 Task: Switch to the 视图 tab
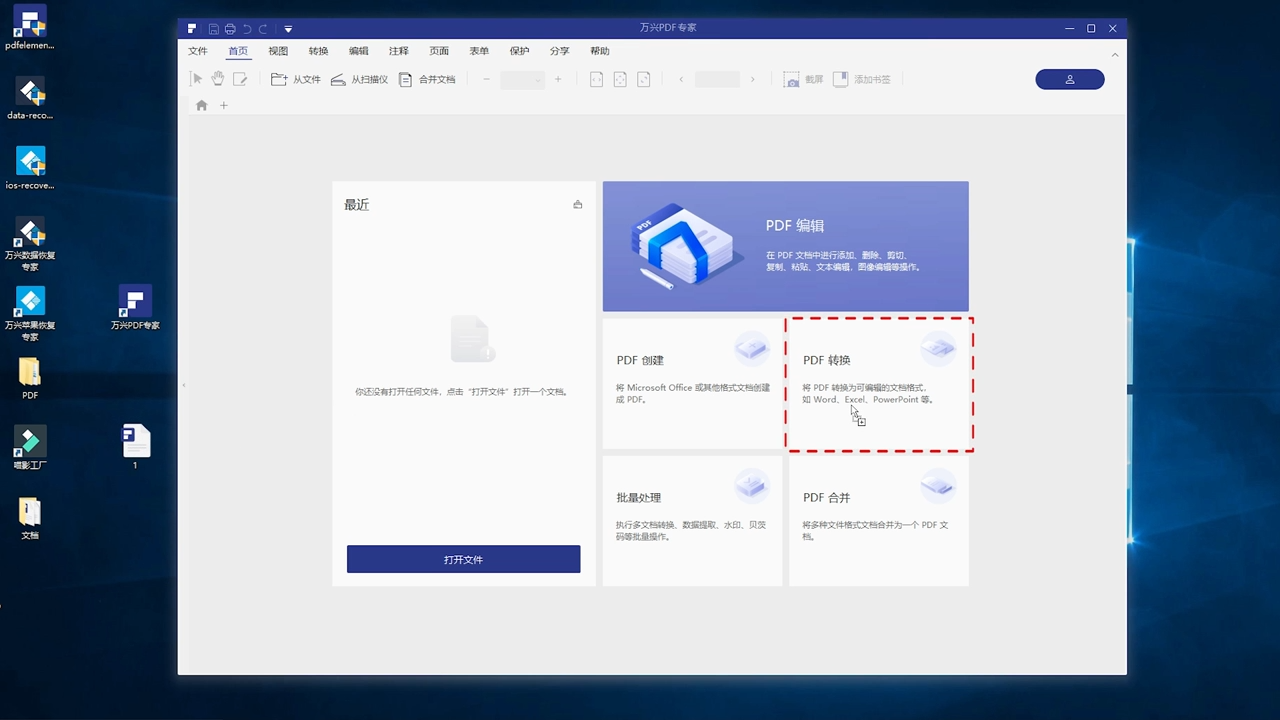(x=278, y=51)
